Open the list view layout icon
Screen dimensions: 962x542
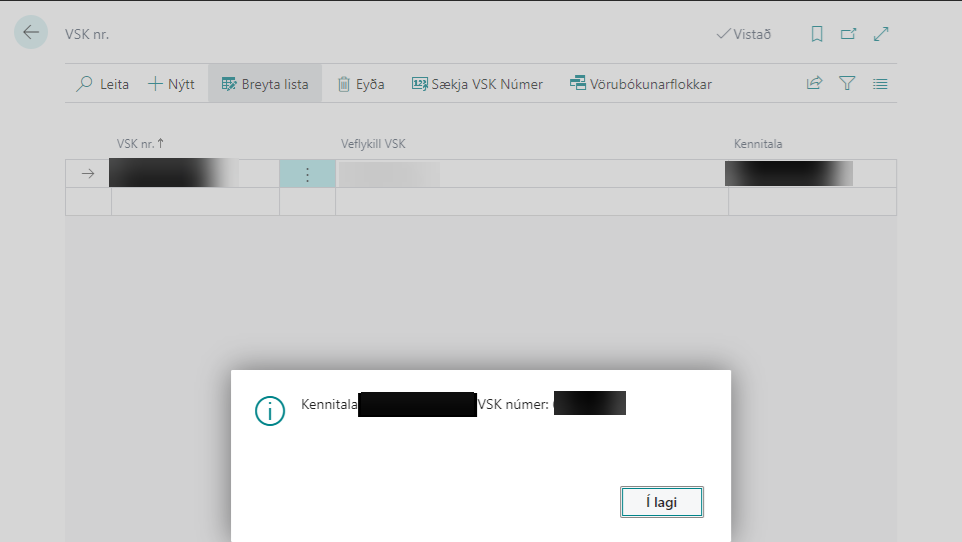pos(880,84)
